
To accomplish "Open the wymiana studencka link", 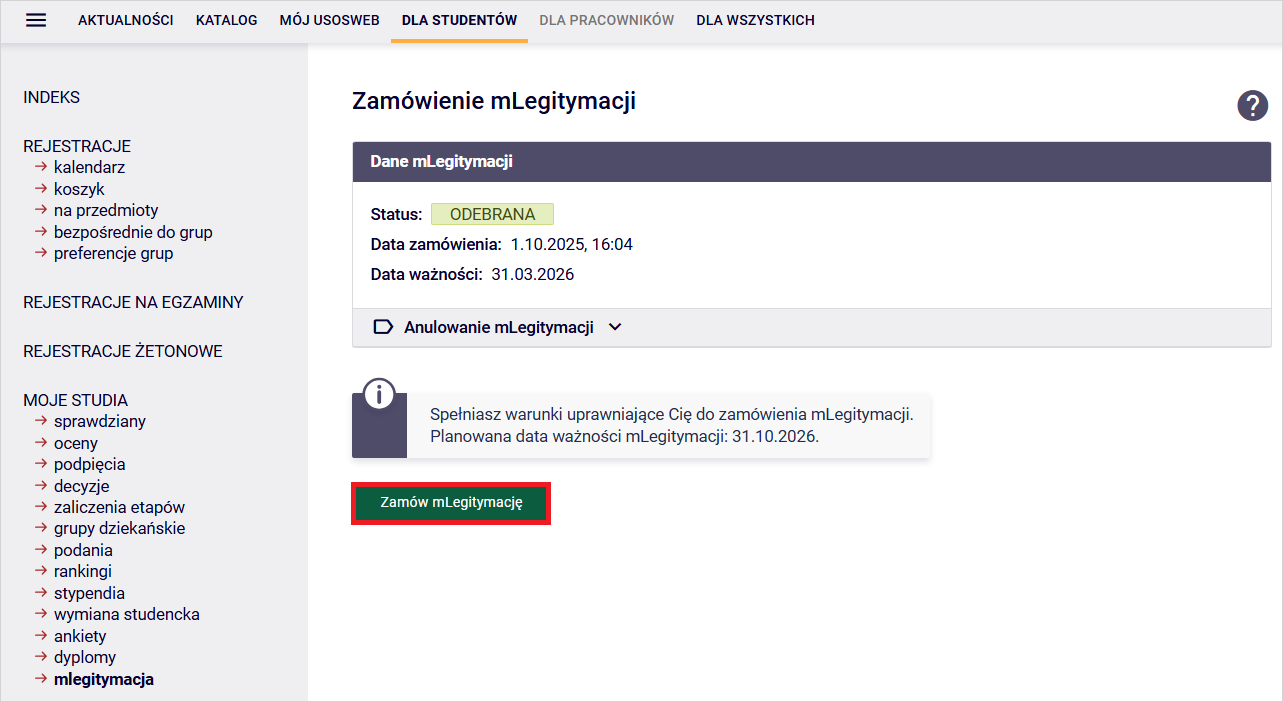I will (x=126, y=614).
